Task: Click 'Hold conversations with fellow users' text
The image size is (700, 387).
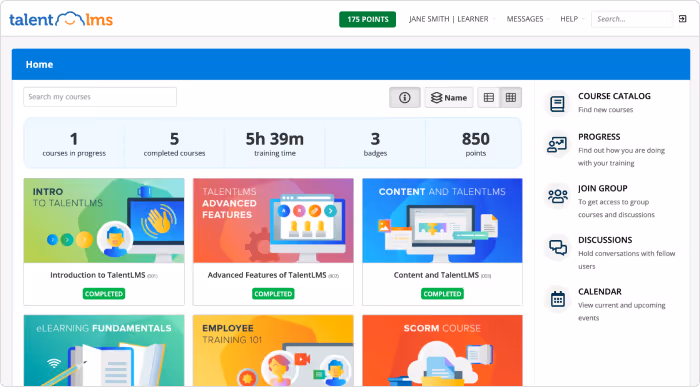Action: 627,260
